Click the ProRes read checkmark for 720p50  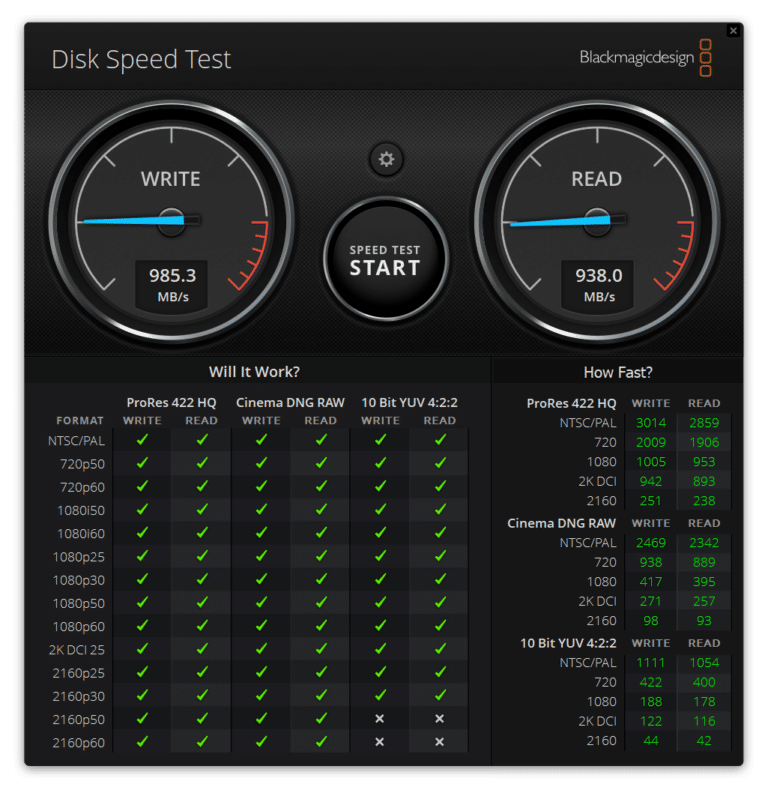202,463
